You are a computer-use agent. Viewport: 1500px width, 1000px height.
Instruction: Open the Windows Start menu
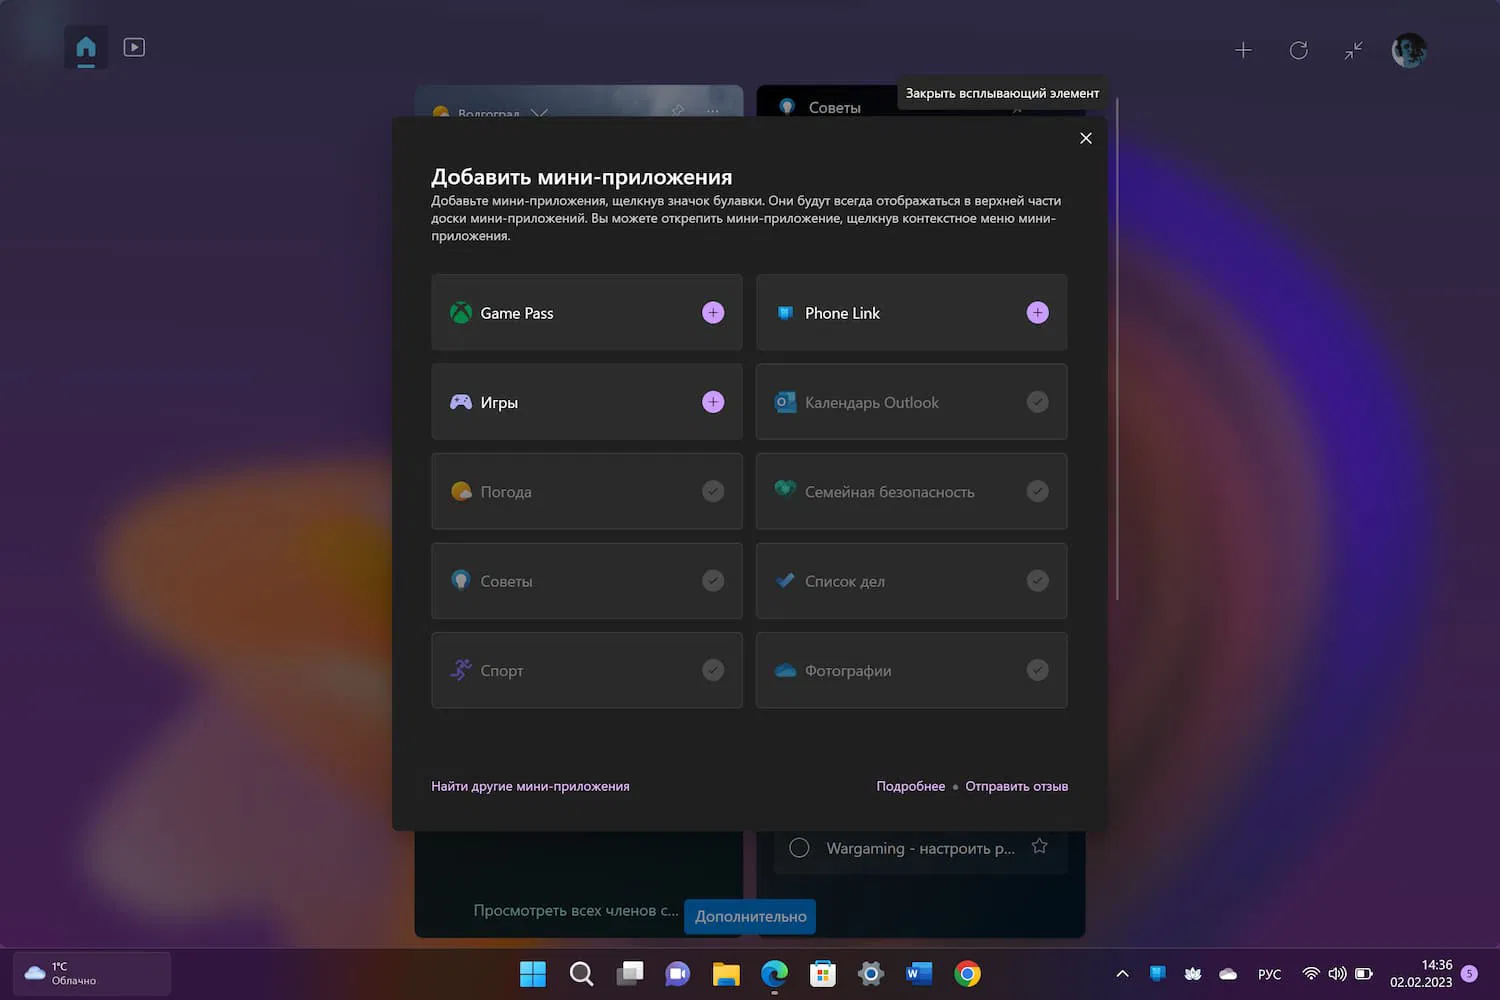pos(533,974)
